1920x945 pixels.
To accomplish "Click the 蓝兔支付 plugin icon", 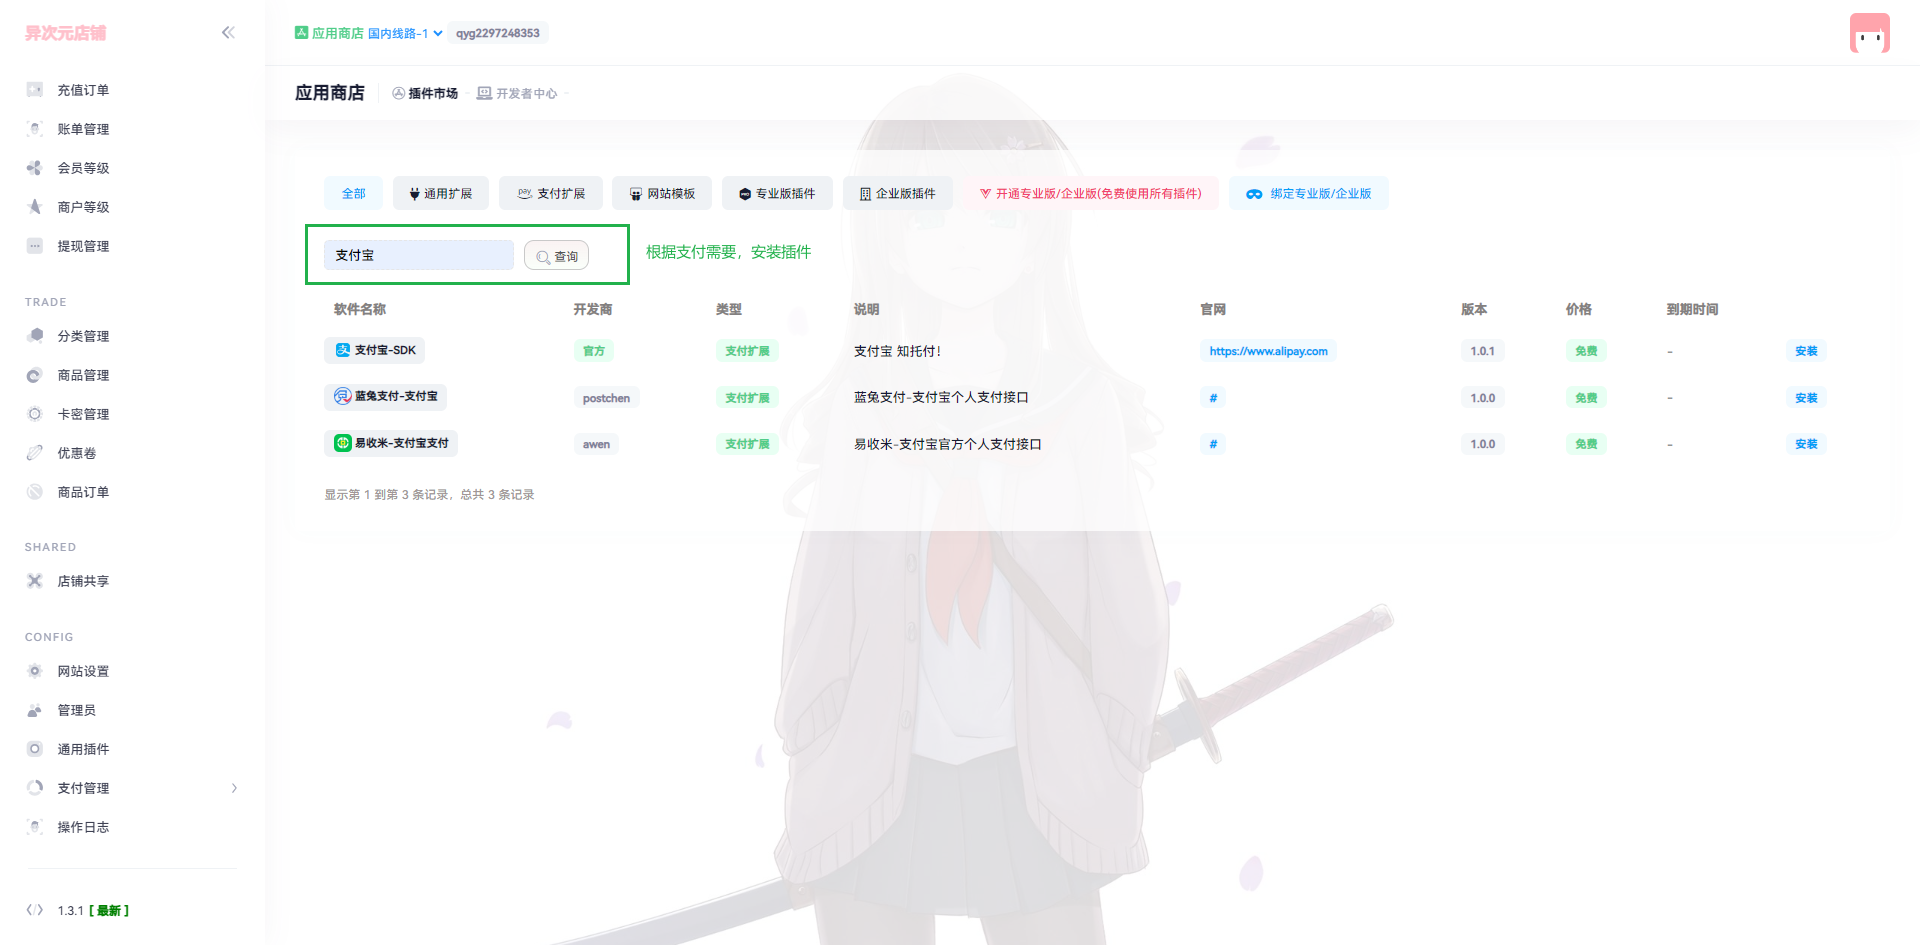I will 343,397.
